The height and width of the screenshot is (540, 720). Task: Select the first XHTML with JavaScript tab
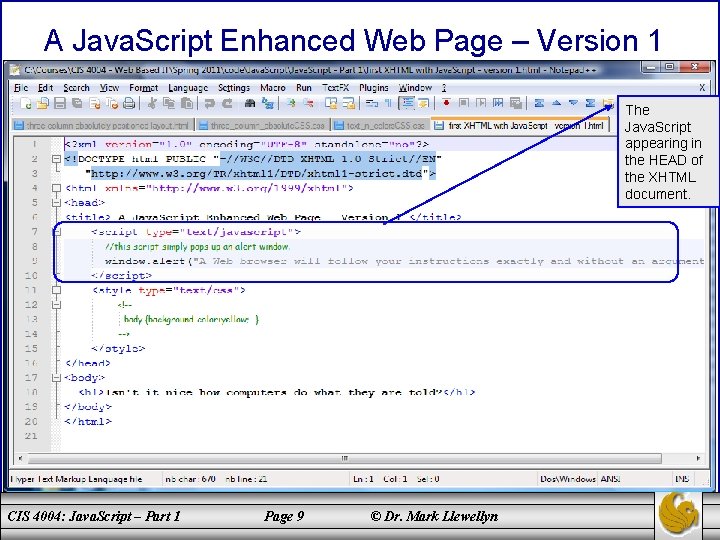[x=520, y=125]
